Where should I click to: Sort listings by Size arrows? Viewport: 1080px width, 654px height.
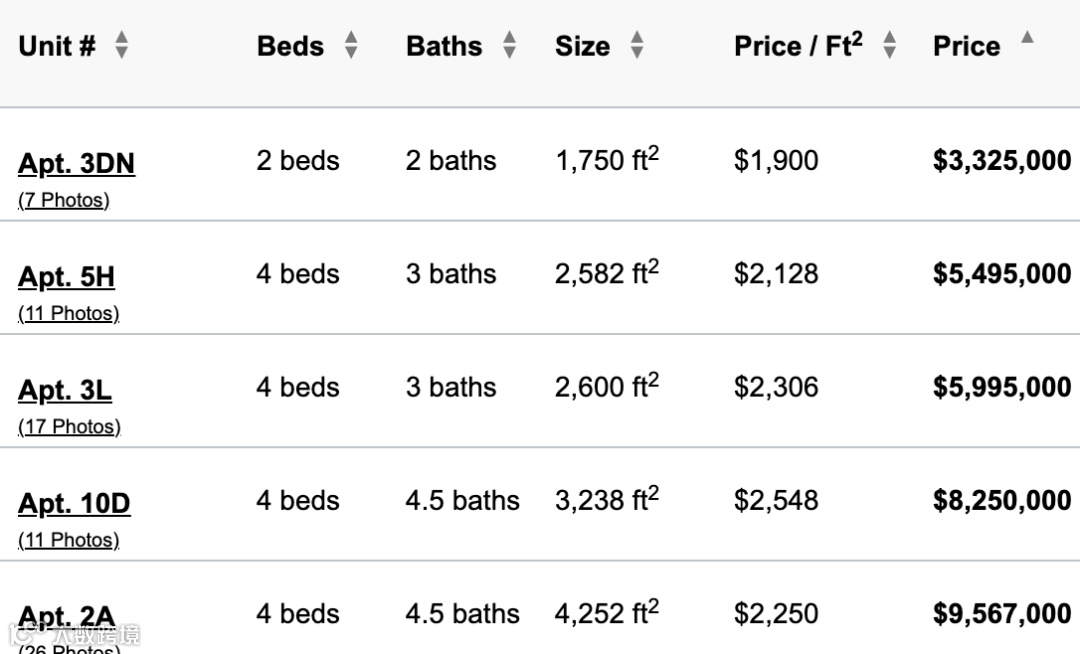coord(637,45)
